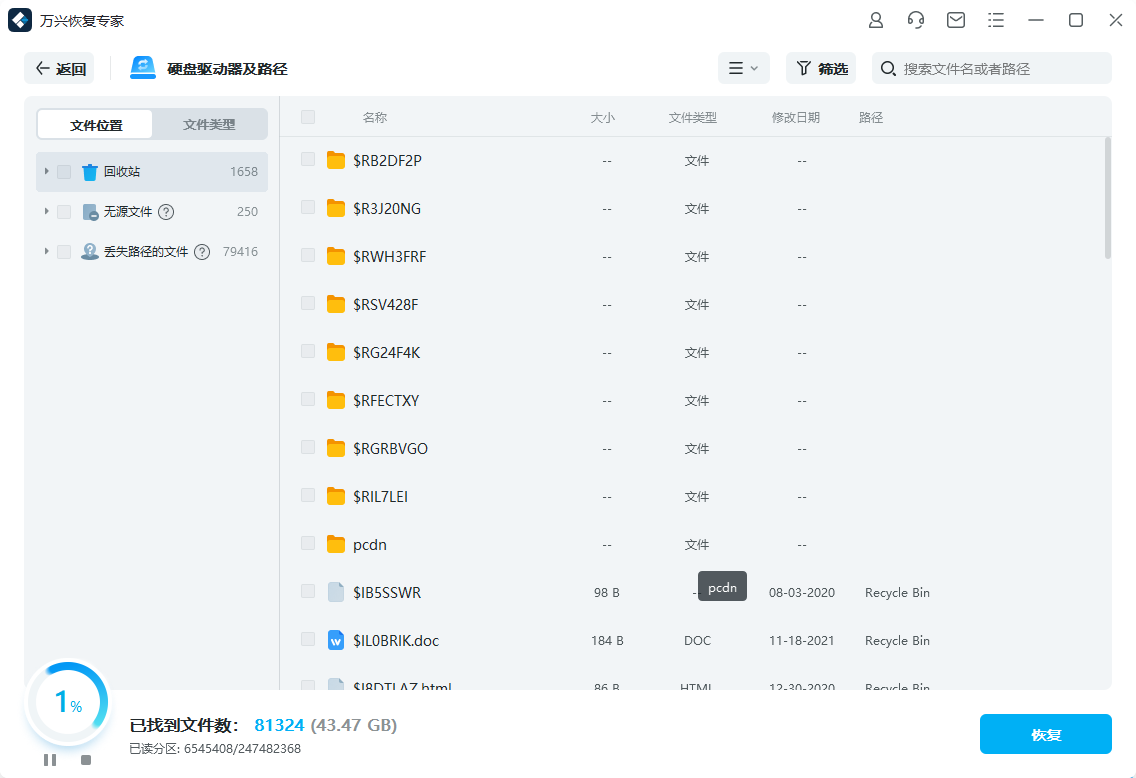Open the view mode dropdown near 筛选
The height and width of the screenshot is (778, 1136).
[744, 68]
